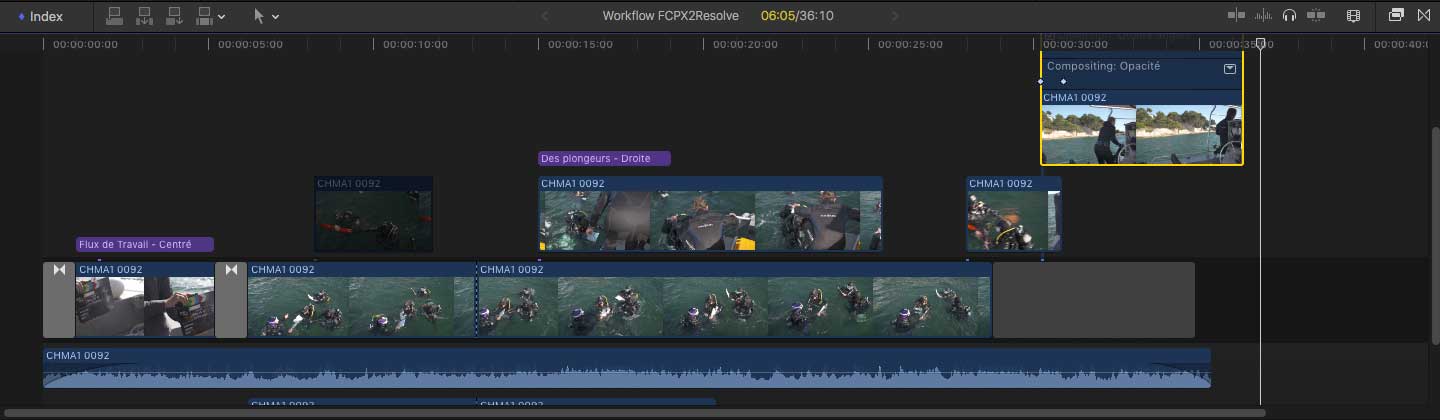Toggle audio skimming waveform icon
Image resolution: width=1440 pixels, height=420 pixels.
[1264, 16]
